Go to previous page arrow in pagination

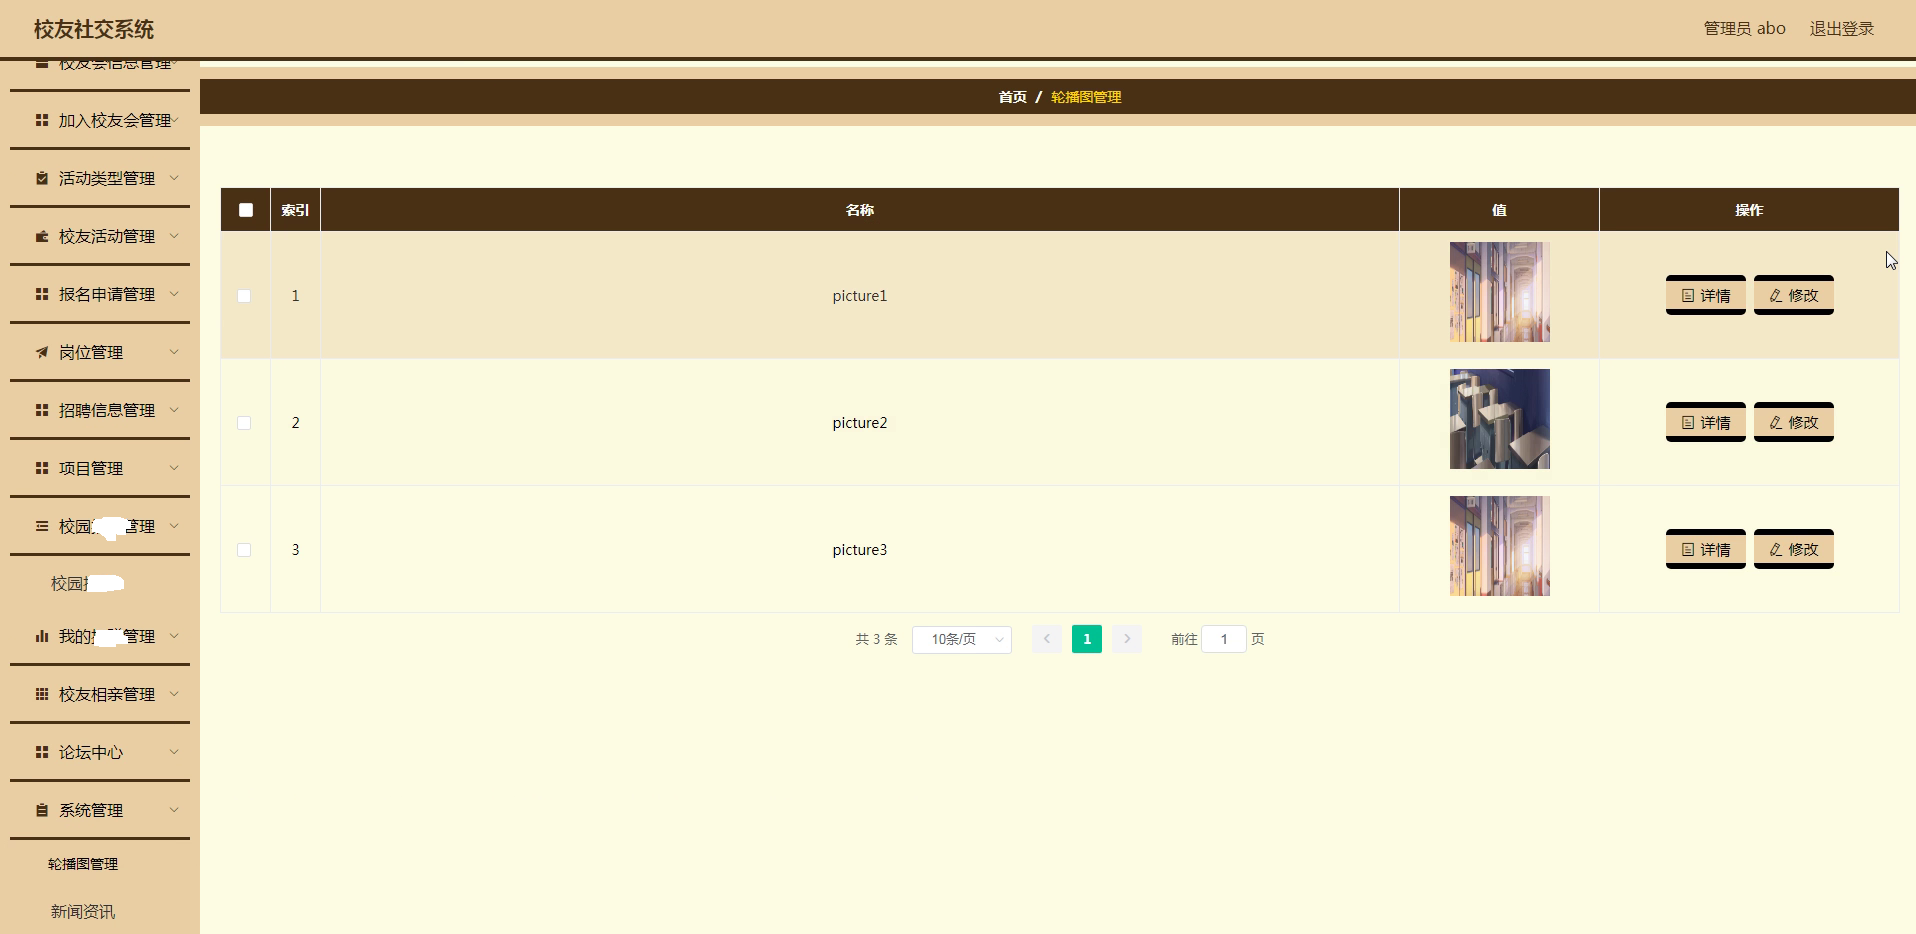pos(1047,639)
